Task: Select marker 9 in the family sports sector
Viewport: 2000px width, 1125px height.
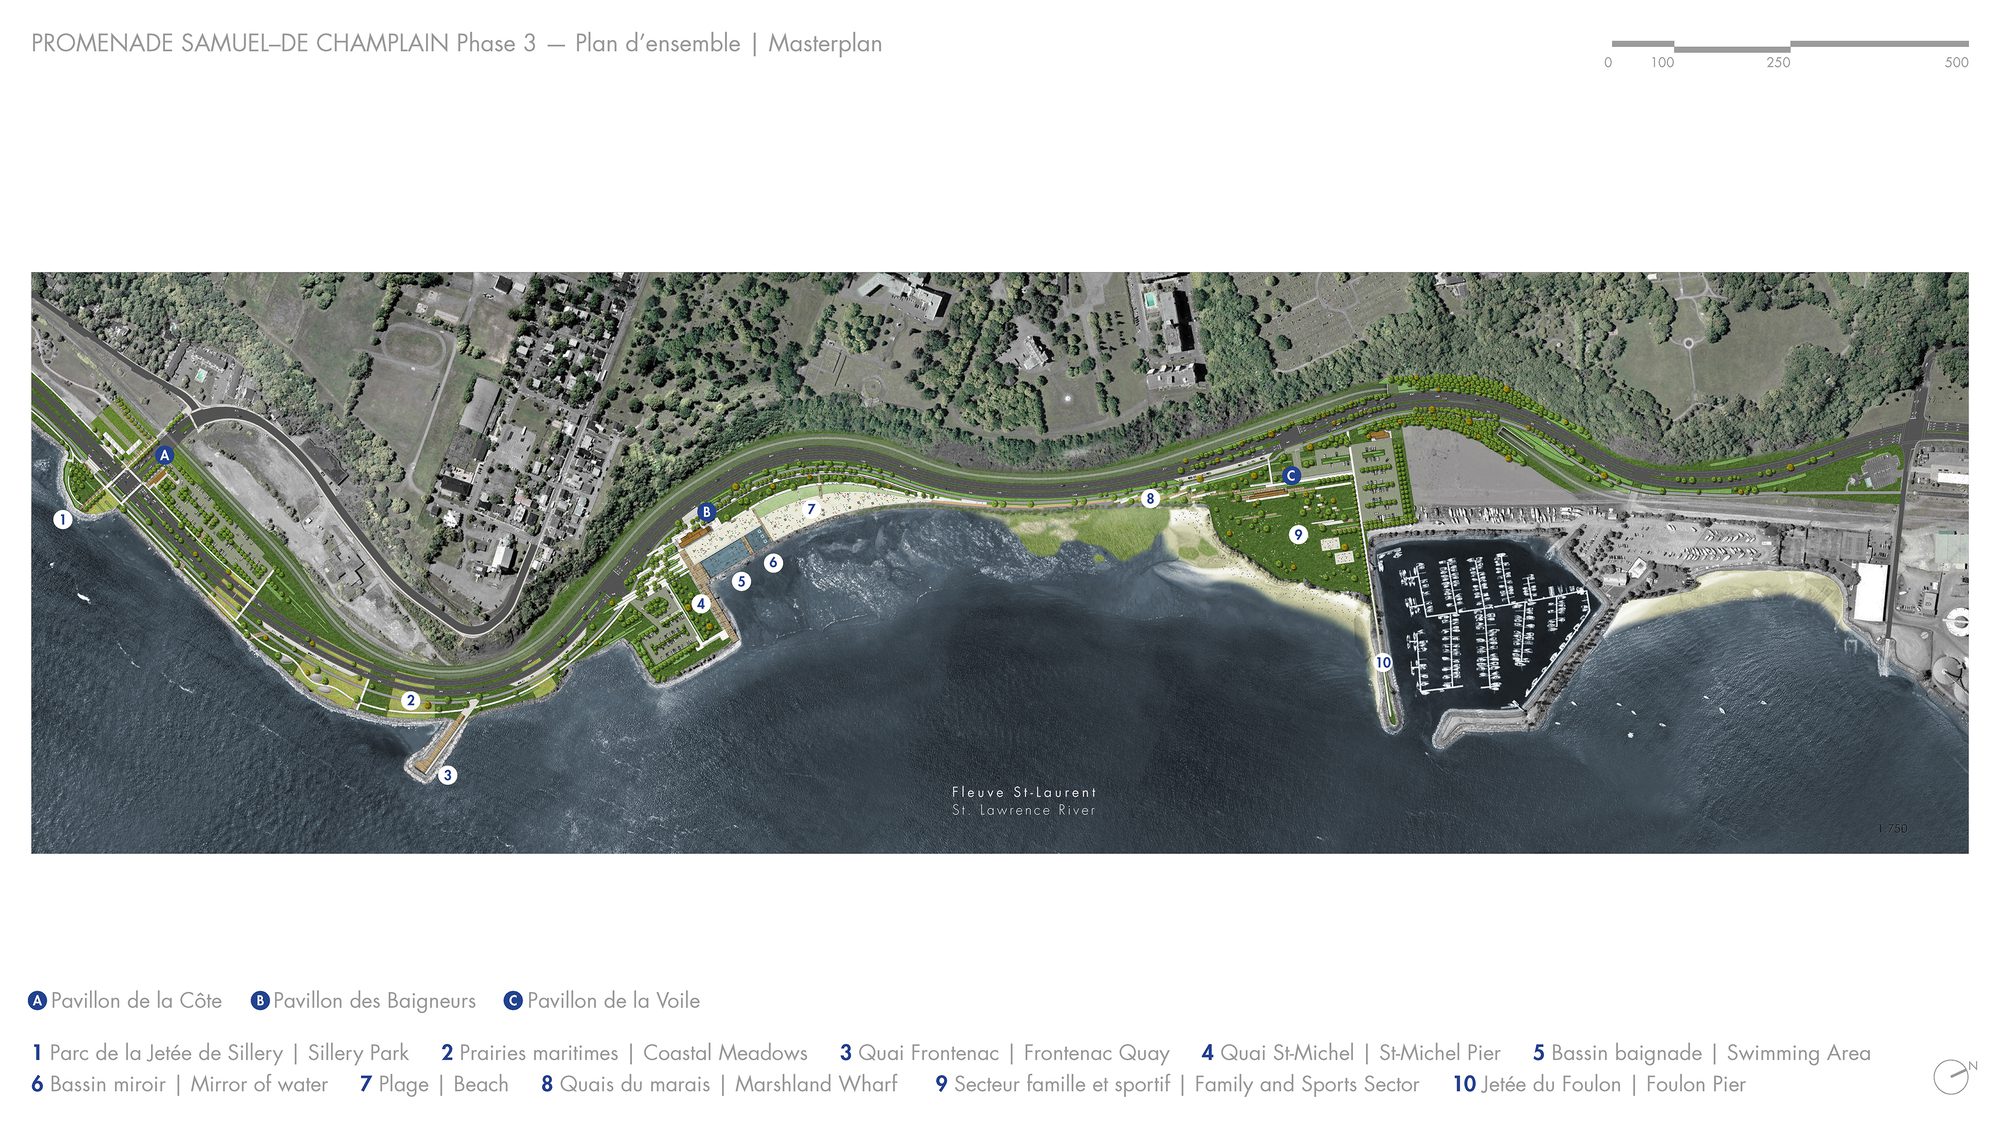Action: click(1298, 535)
